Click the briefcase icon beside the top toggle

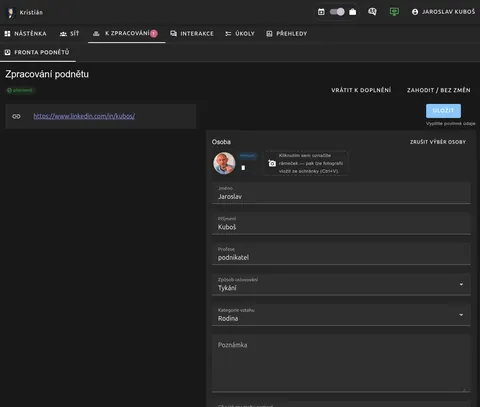(353, 12)
